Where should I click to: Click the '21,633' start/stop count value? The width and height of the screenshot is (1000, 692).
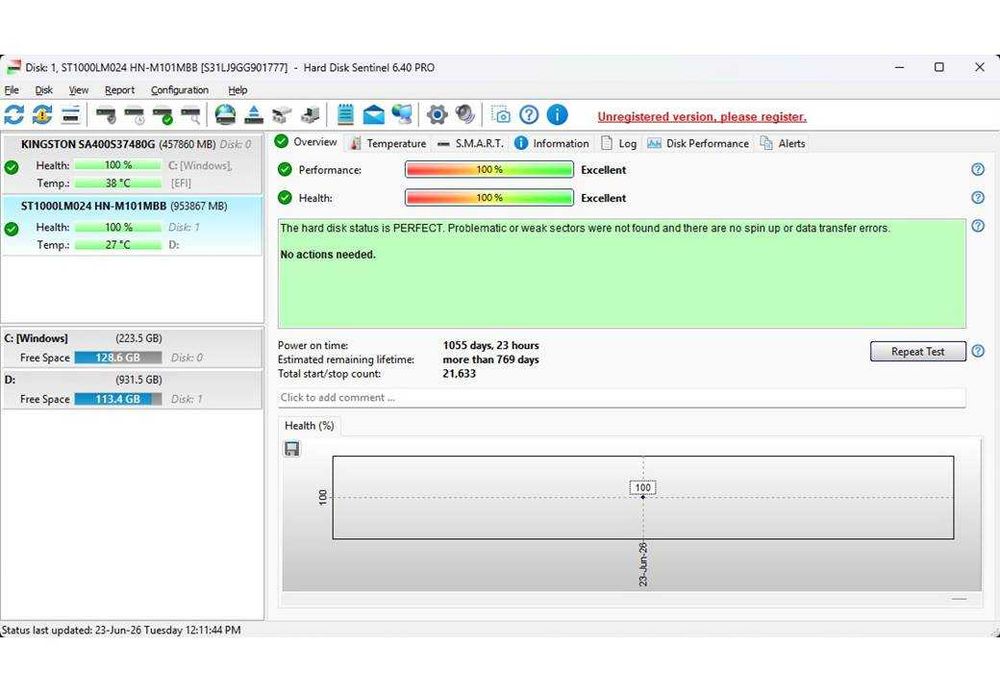pyautogui.click(x=459, y=374)
